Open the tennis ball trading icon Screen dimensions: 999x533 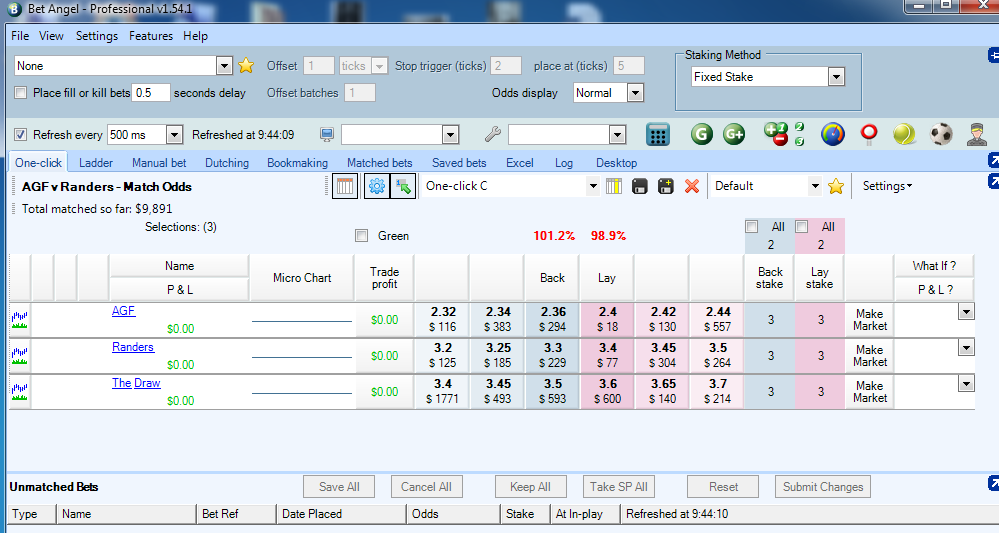[x=904, y=134]
